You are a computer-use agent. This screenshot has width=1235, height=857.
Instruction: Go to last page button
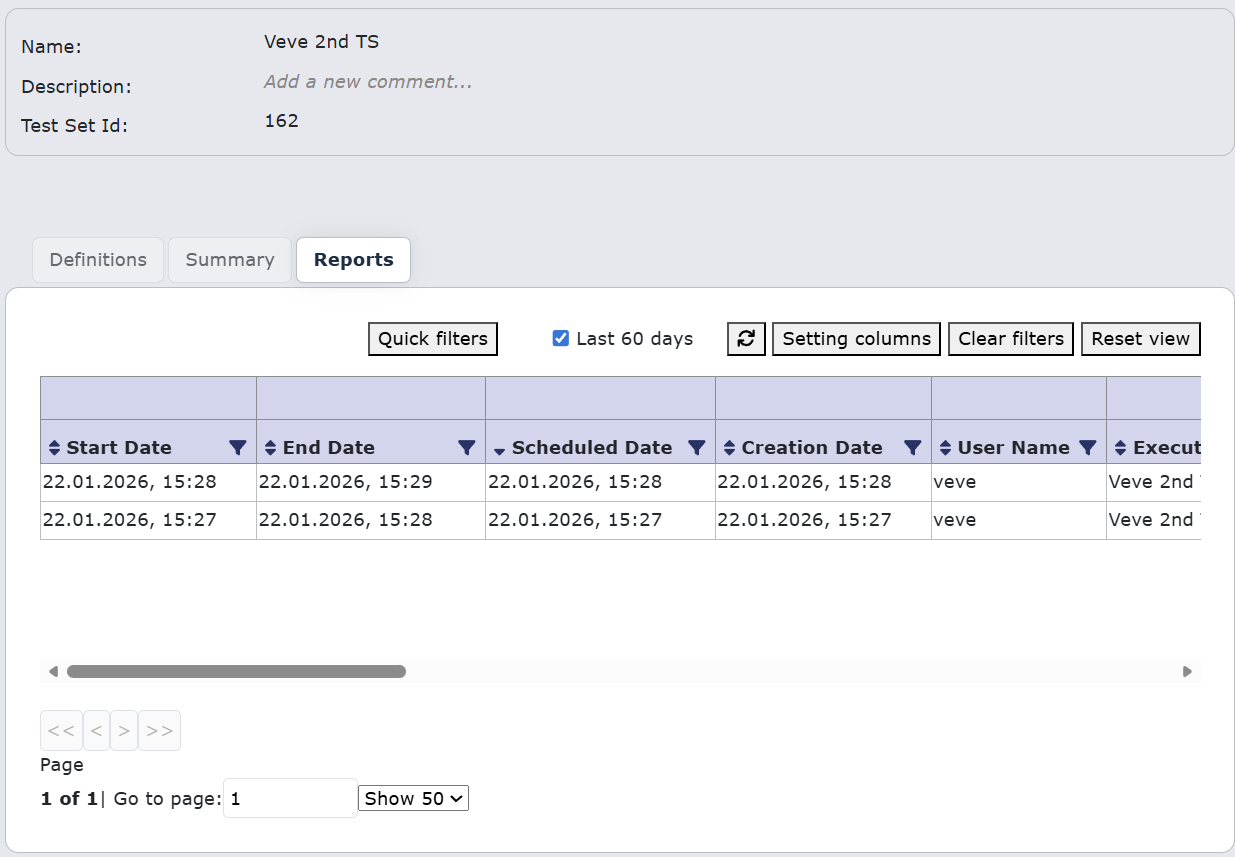pyautogui.click(x=159, y=731)
